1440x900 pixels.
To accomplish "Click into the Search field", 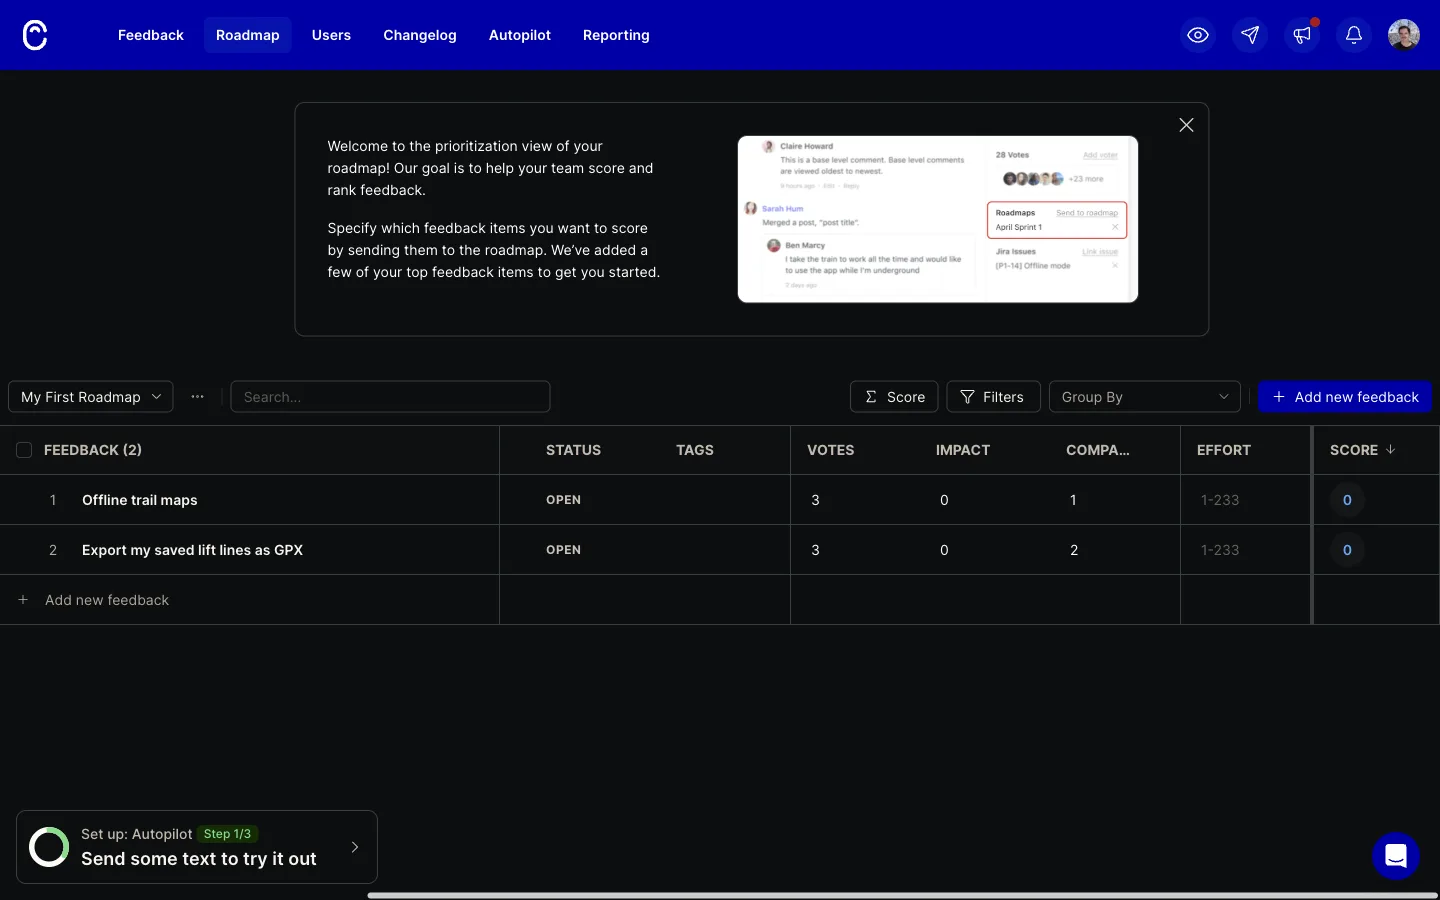I will pos(390,397).
